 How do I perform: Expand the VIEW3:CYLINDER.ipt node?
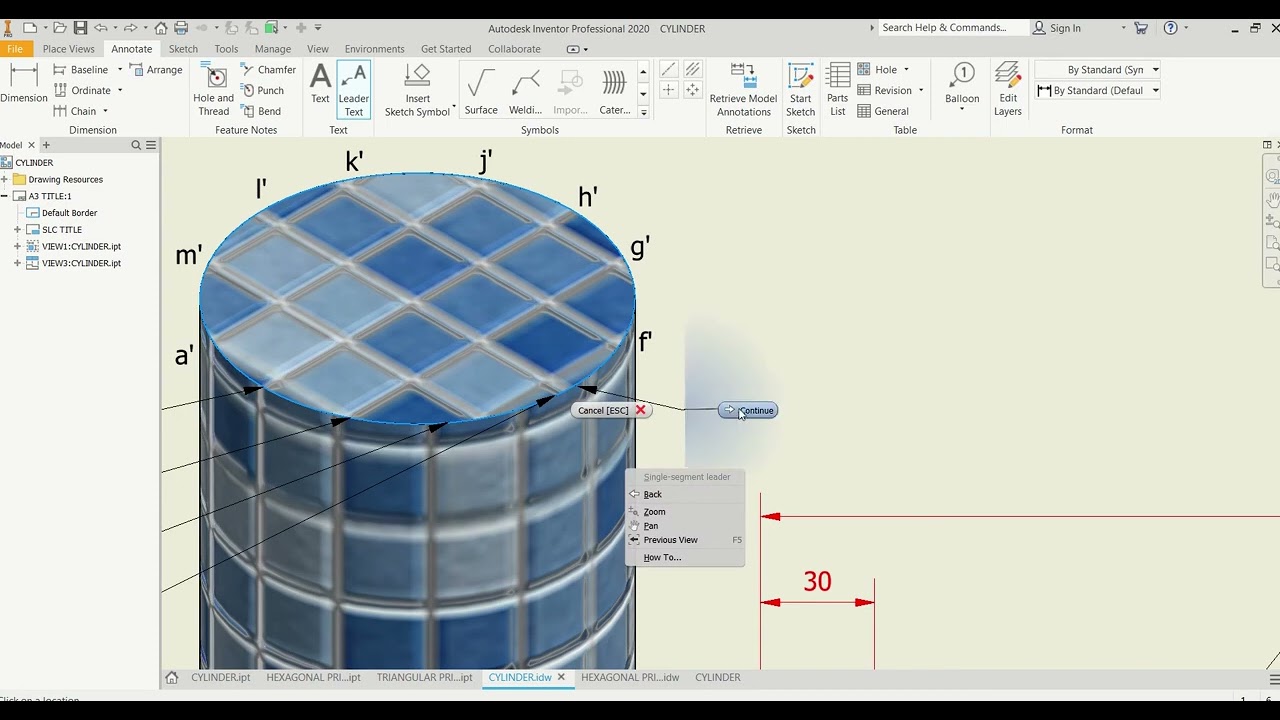17,263
